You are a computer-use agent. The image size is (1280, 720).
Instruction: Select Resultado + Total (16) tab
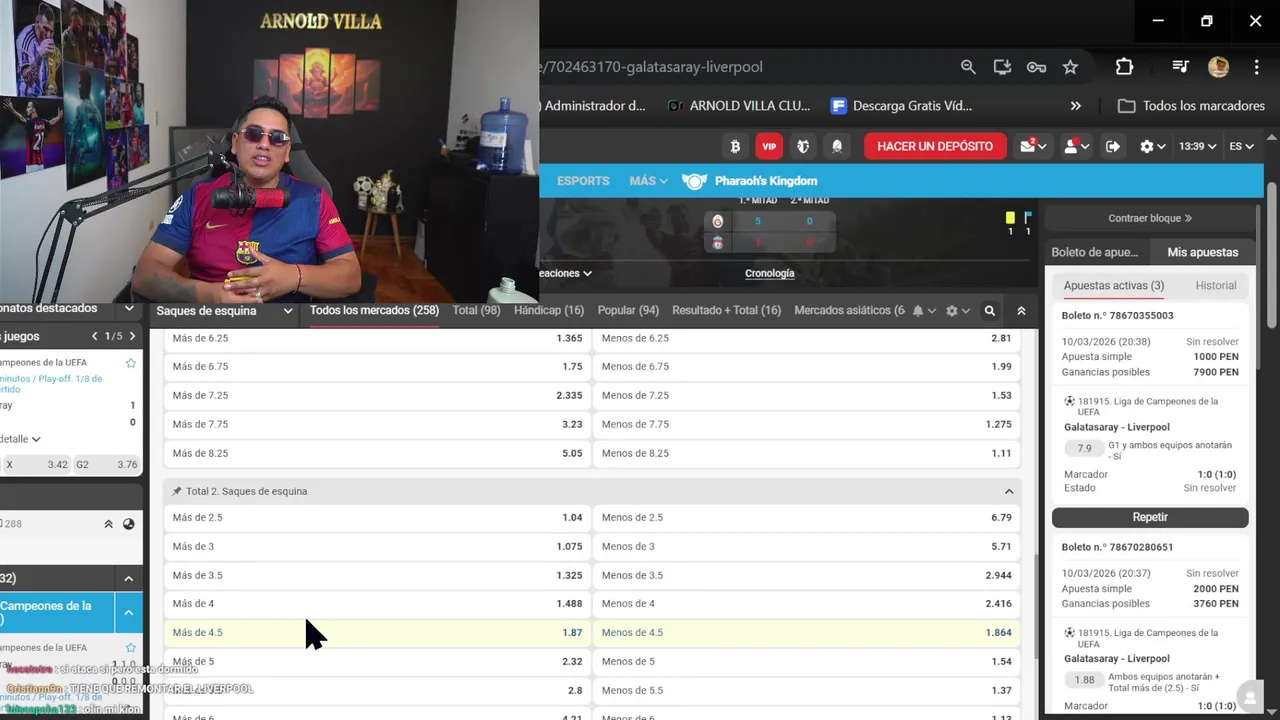point(726,311)
